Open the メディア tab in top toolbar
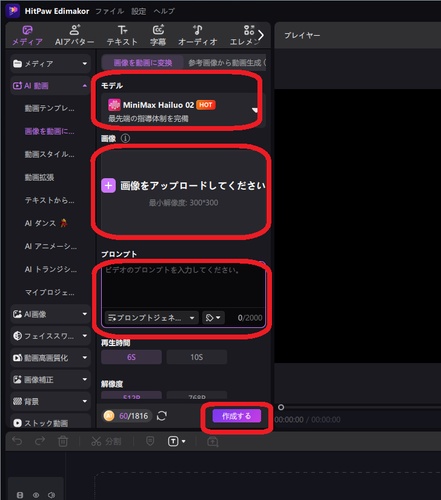Viewport: 441px width, 500px height. coord(27,36)
